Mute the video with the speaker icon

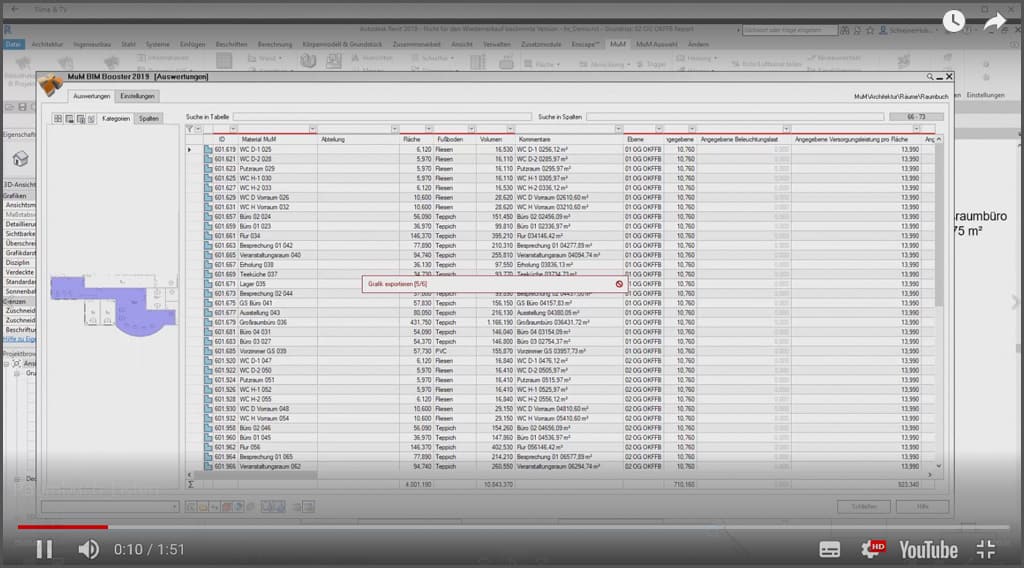coord(89,548)
